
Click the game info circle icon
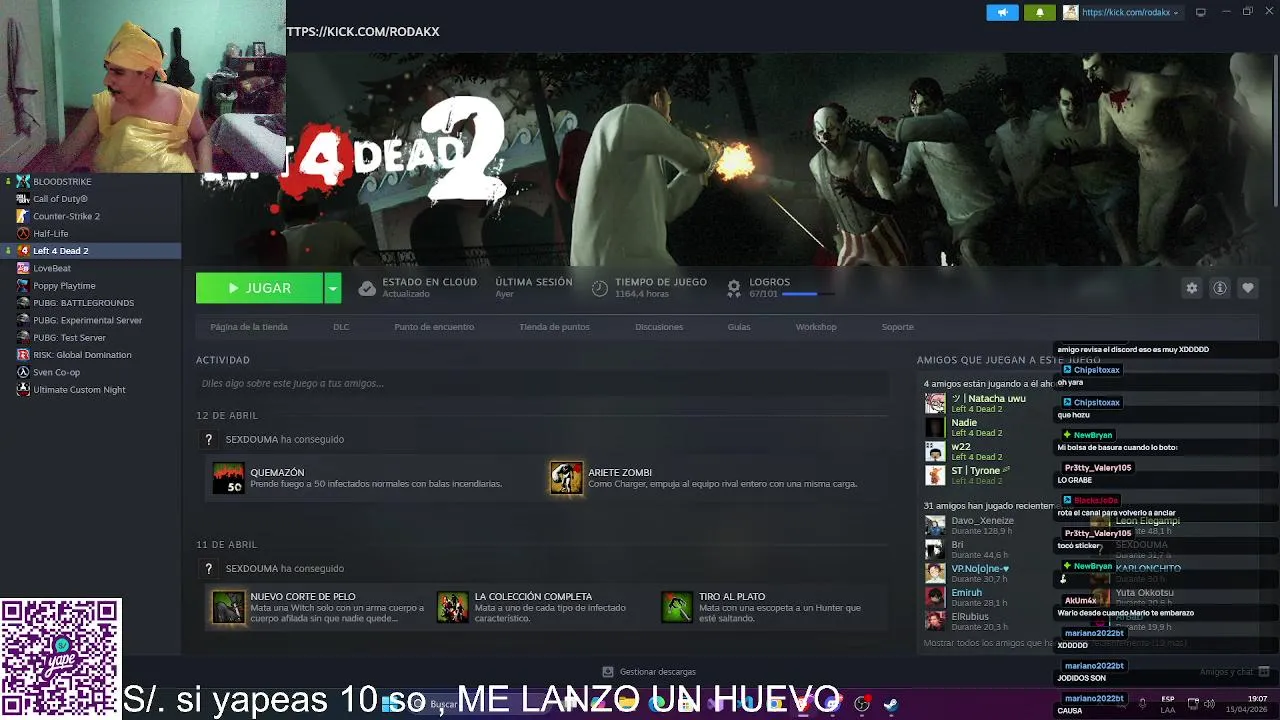[1220, 288]
